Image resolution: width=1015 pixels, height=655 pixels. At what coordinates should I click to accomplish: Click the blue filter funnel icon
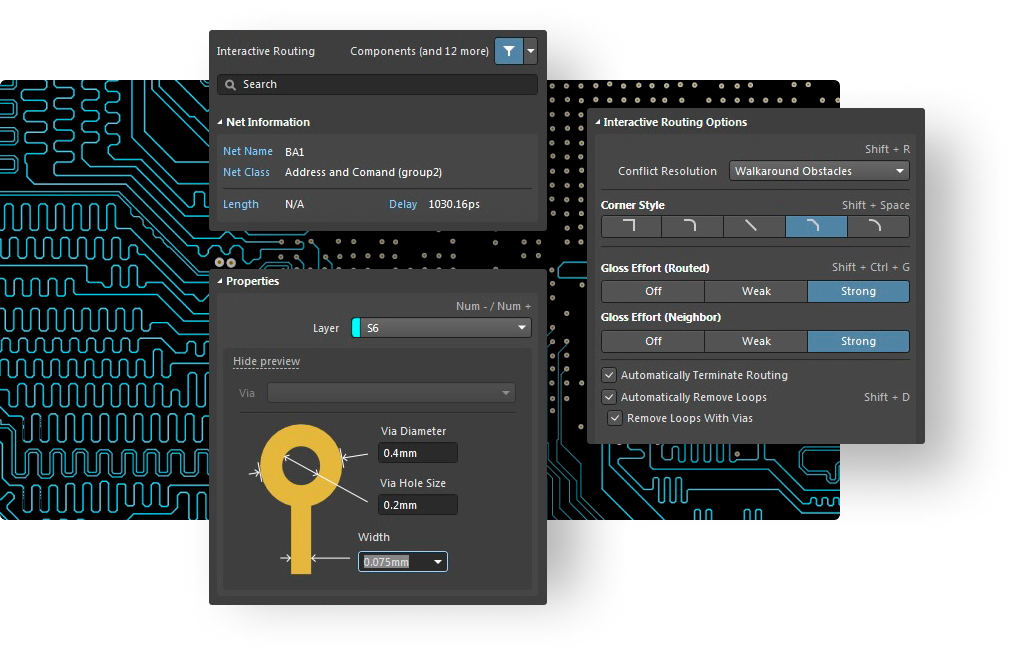pyautogui.click(x=509, y=51)
